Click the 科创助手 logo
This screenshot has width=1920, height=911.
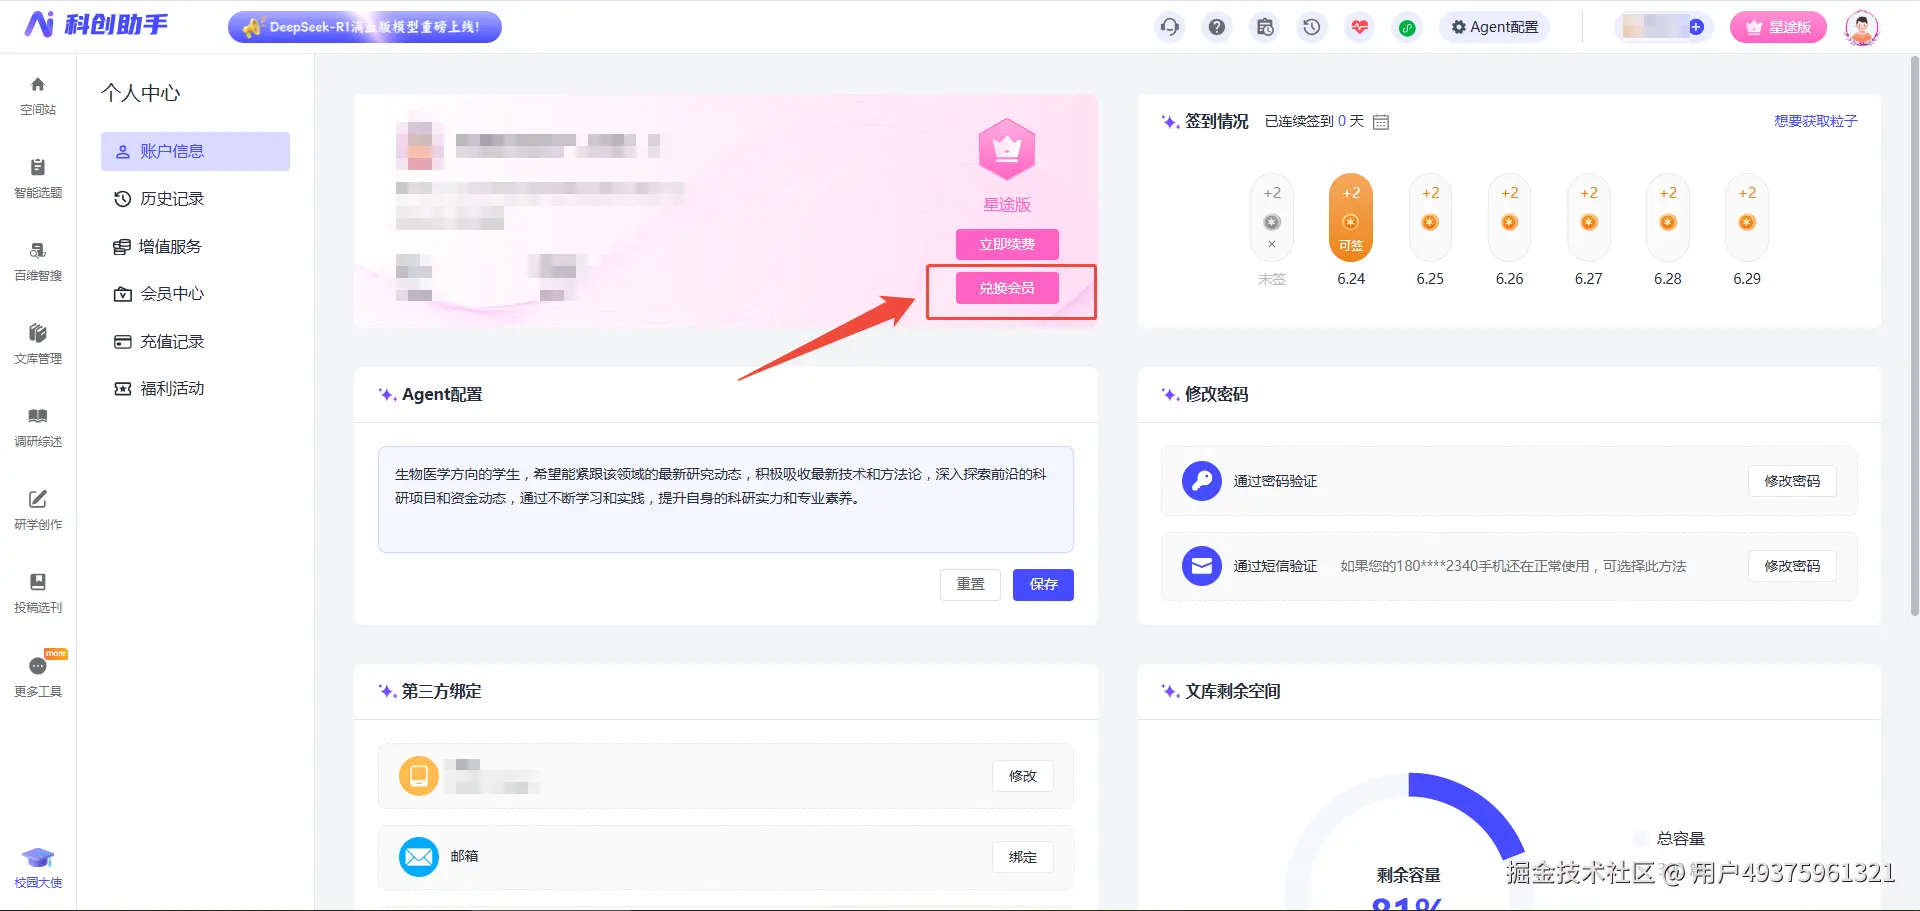(96, 25)
